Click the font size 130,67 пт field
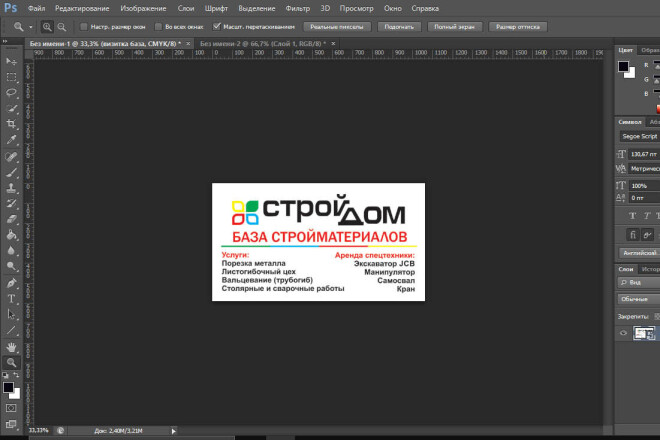The image size is (660, 440). [x=644, y=155]
